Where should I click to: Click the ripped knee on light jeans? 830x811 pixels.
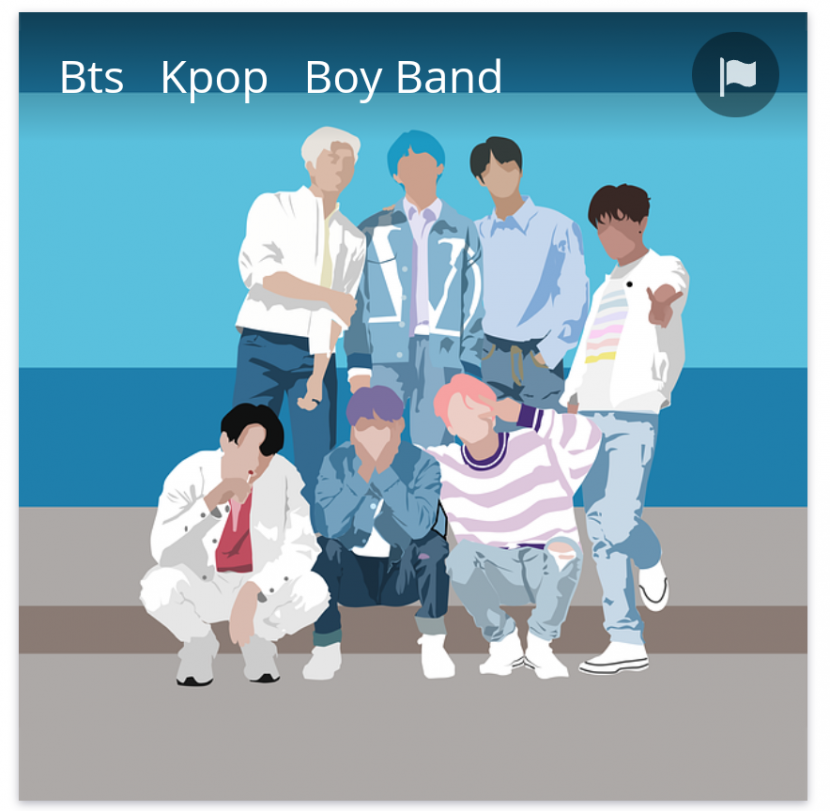click(564, 551)
